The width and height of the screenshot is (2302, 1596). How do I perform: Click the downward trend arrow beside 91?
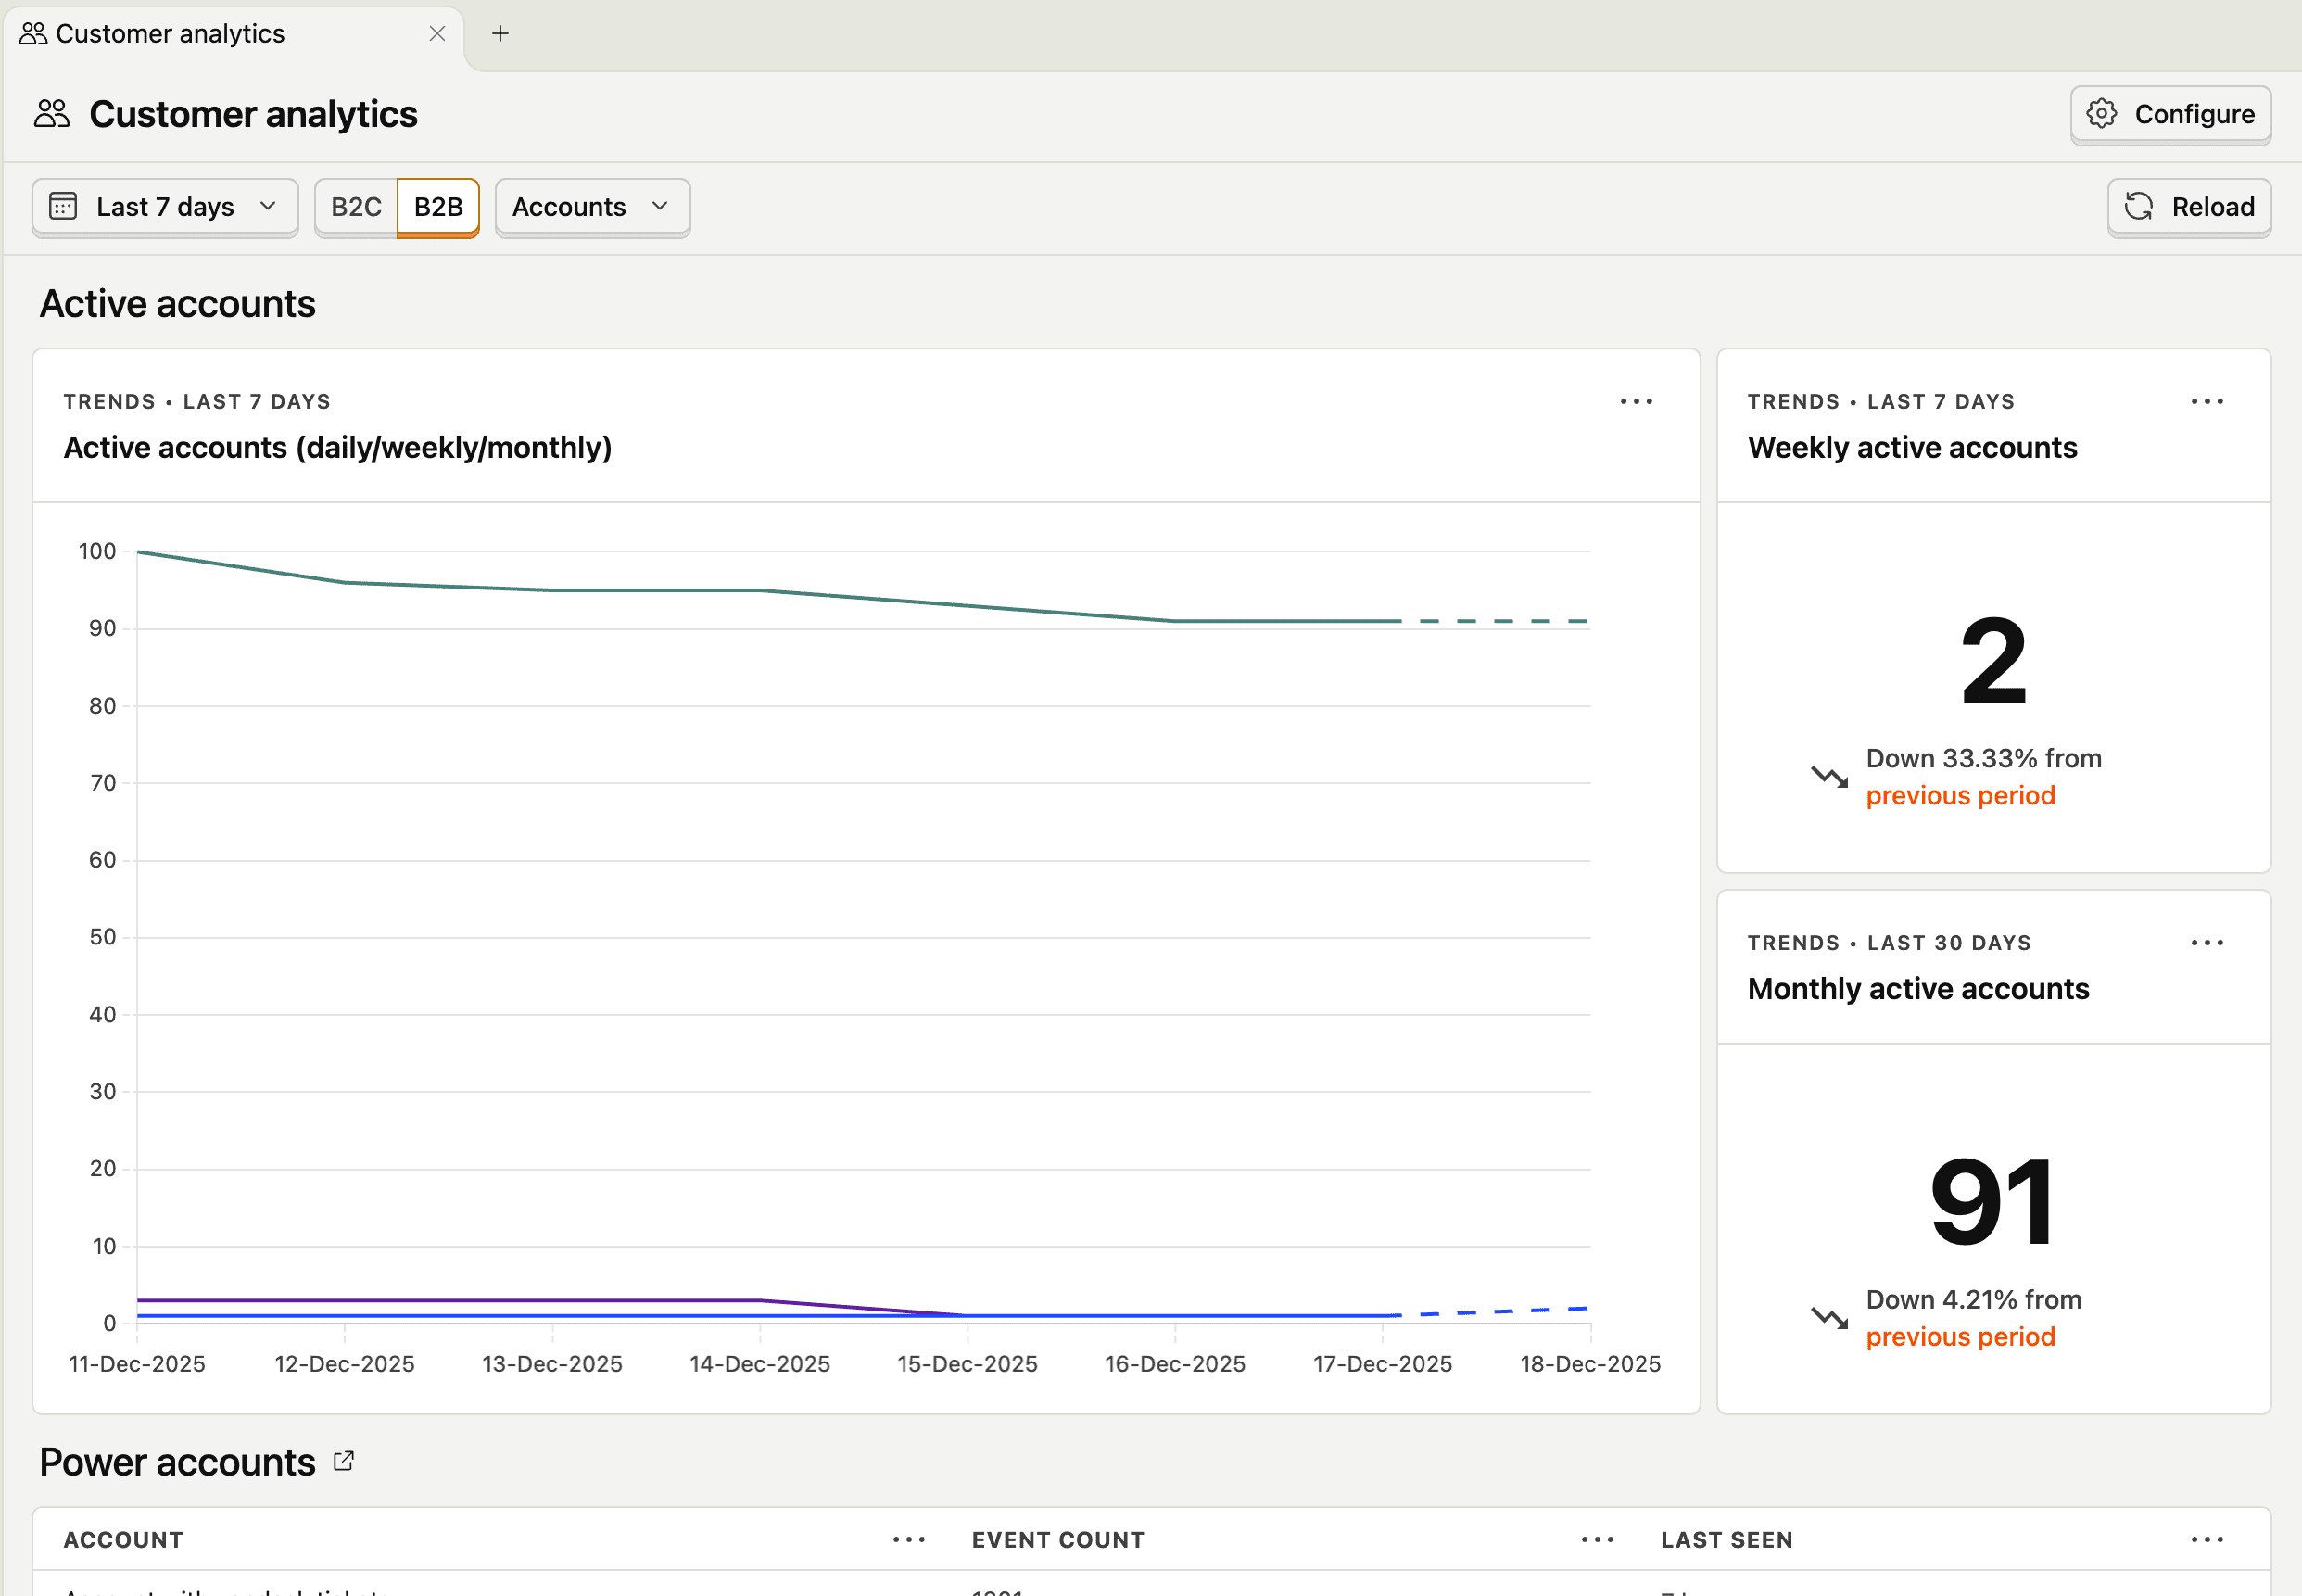click(x=1830, y=1318)
